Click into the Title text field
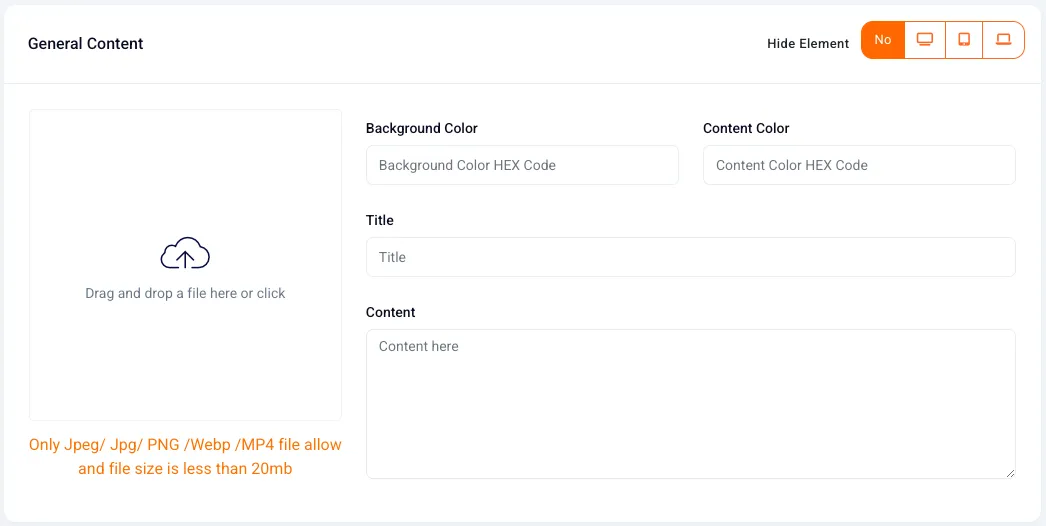Image resolution: width=1046 pixels, height=526 pixels. tap(691, 257)
